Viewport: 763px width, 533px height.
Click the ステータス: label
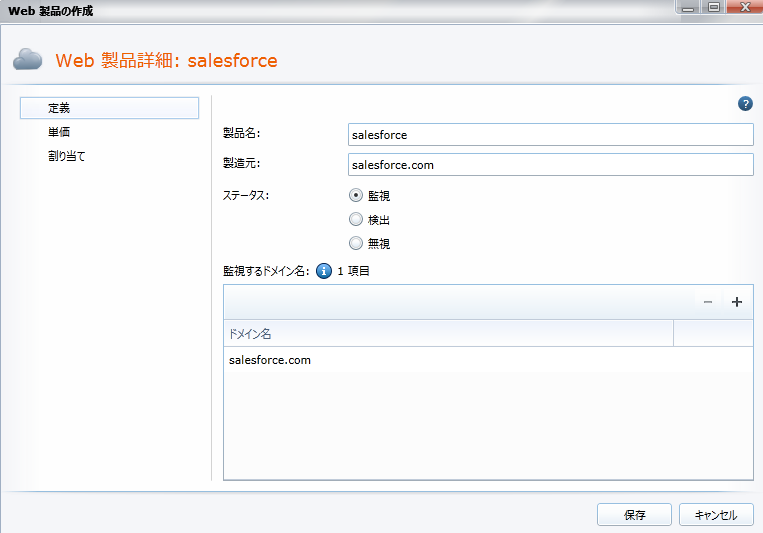246,196
